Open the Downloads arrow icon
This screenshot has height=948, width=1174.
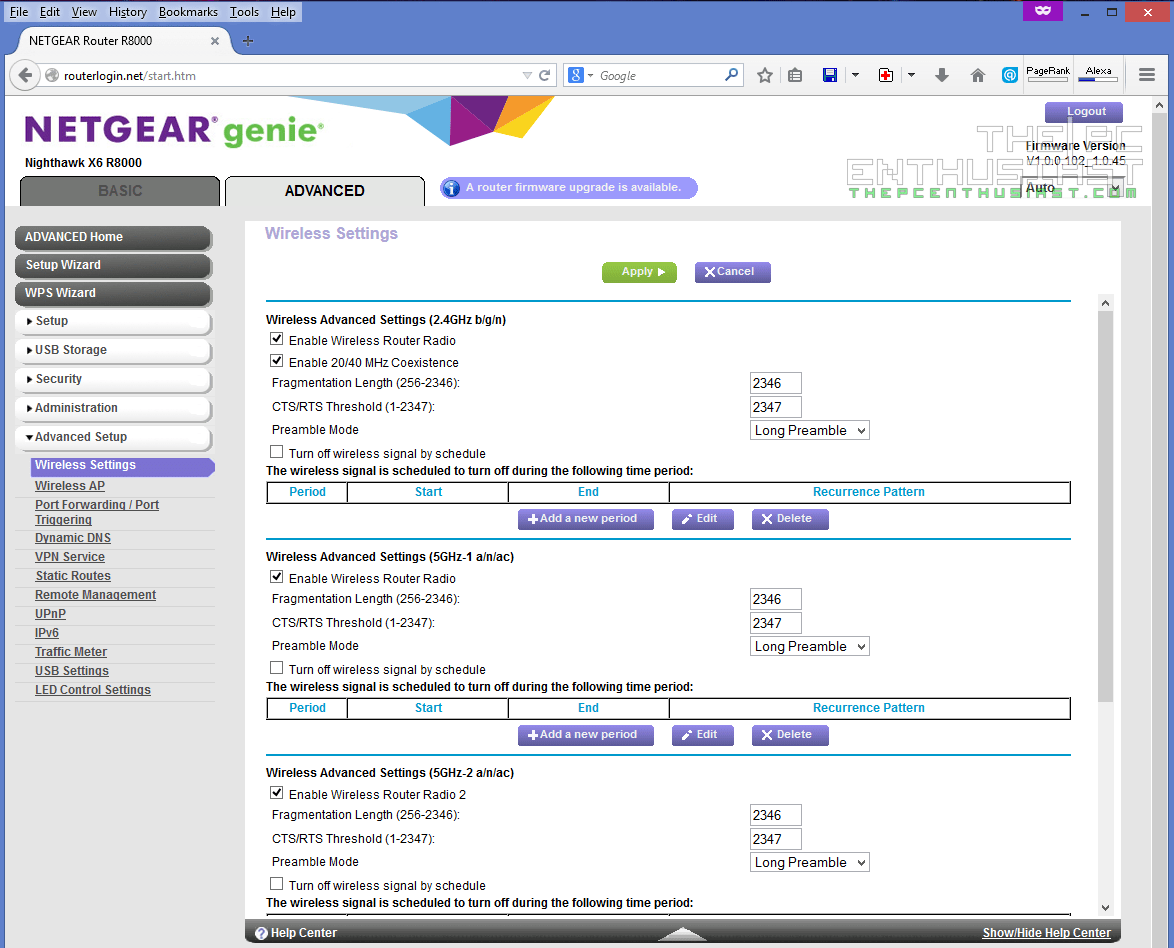(x=941, y=75)
